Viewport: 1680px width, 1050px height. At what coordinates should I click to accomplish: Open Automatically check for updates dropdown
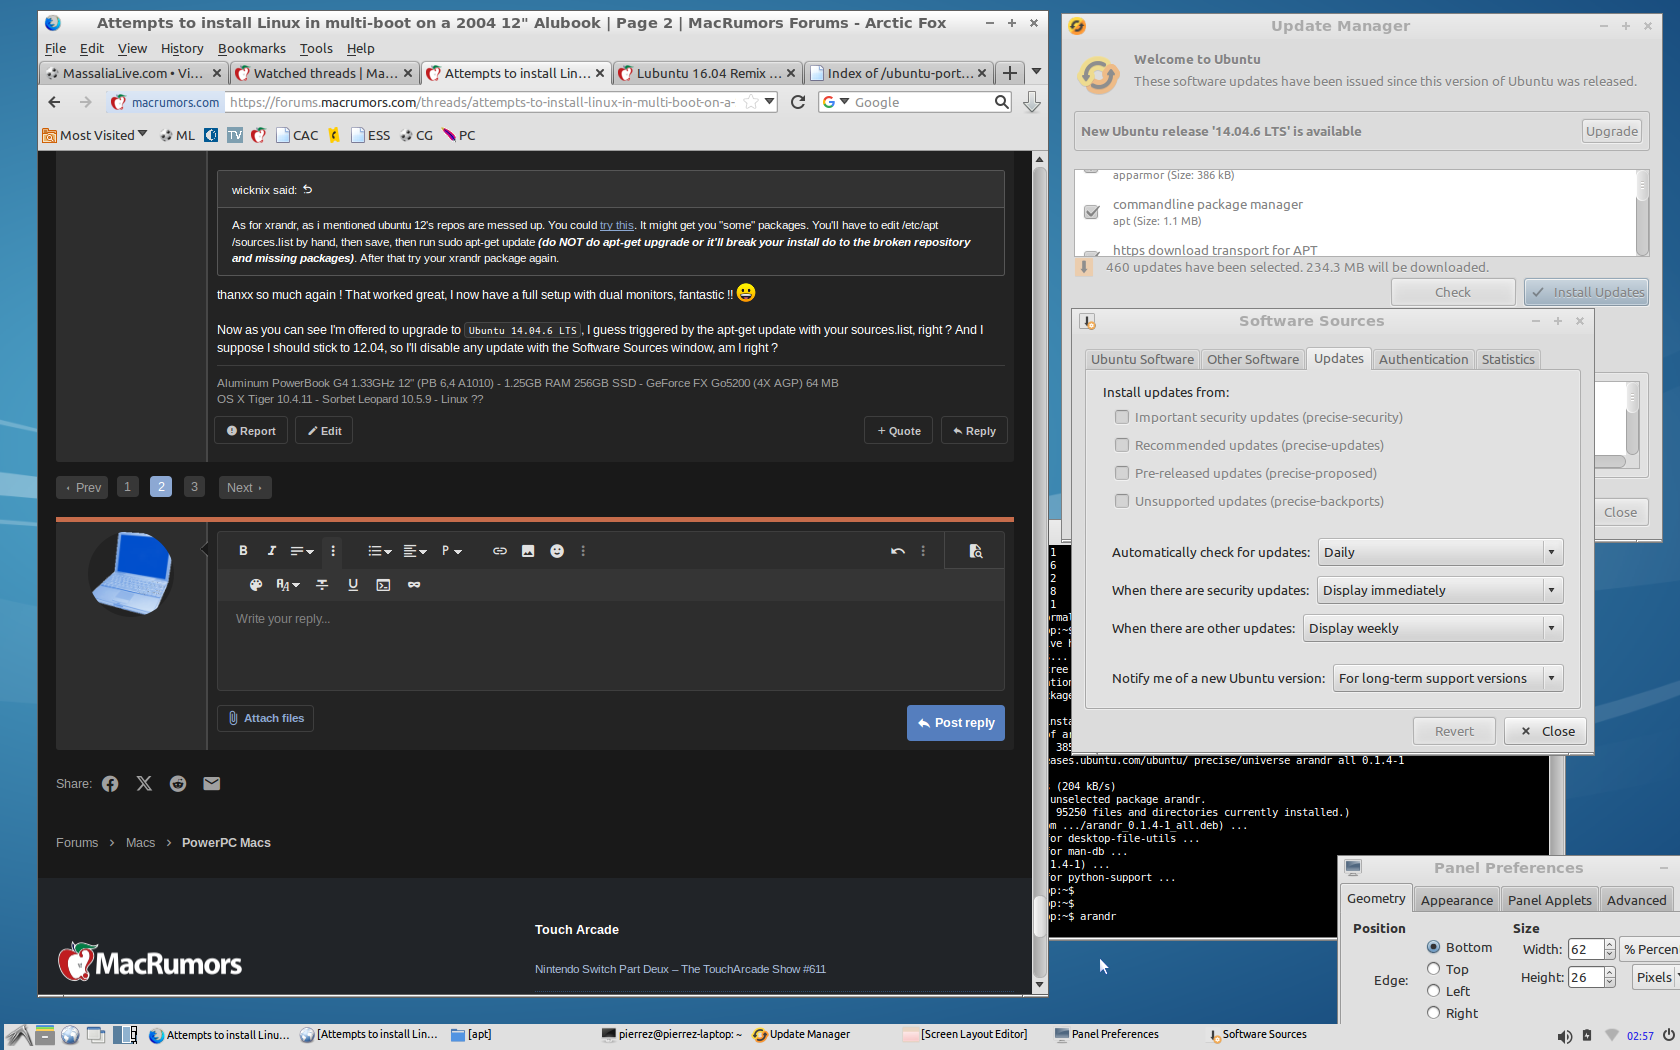click(1440, 552)
